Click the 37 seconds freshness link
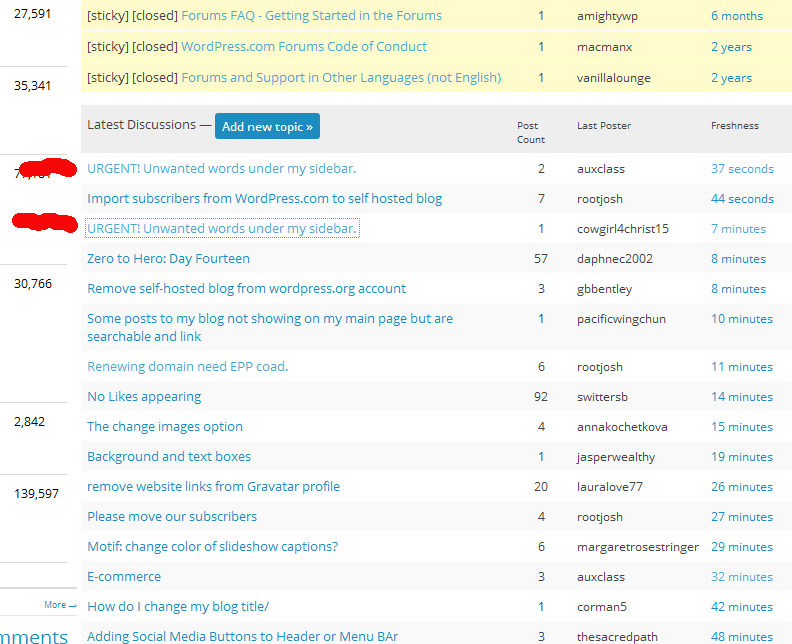The width and height of the screenshot is (792, 644). [742, 169]
